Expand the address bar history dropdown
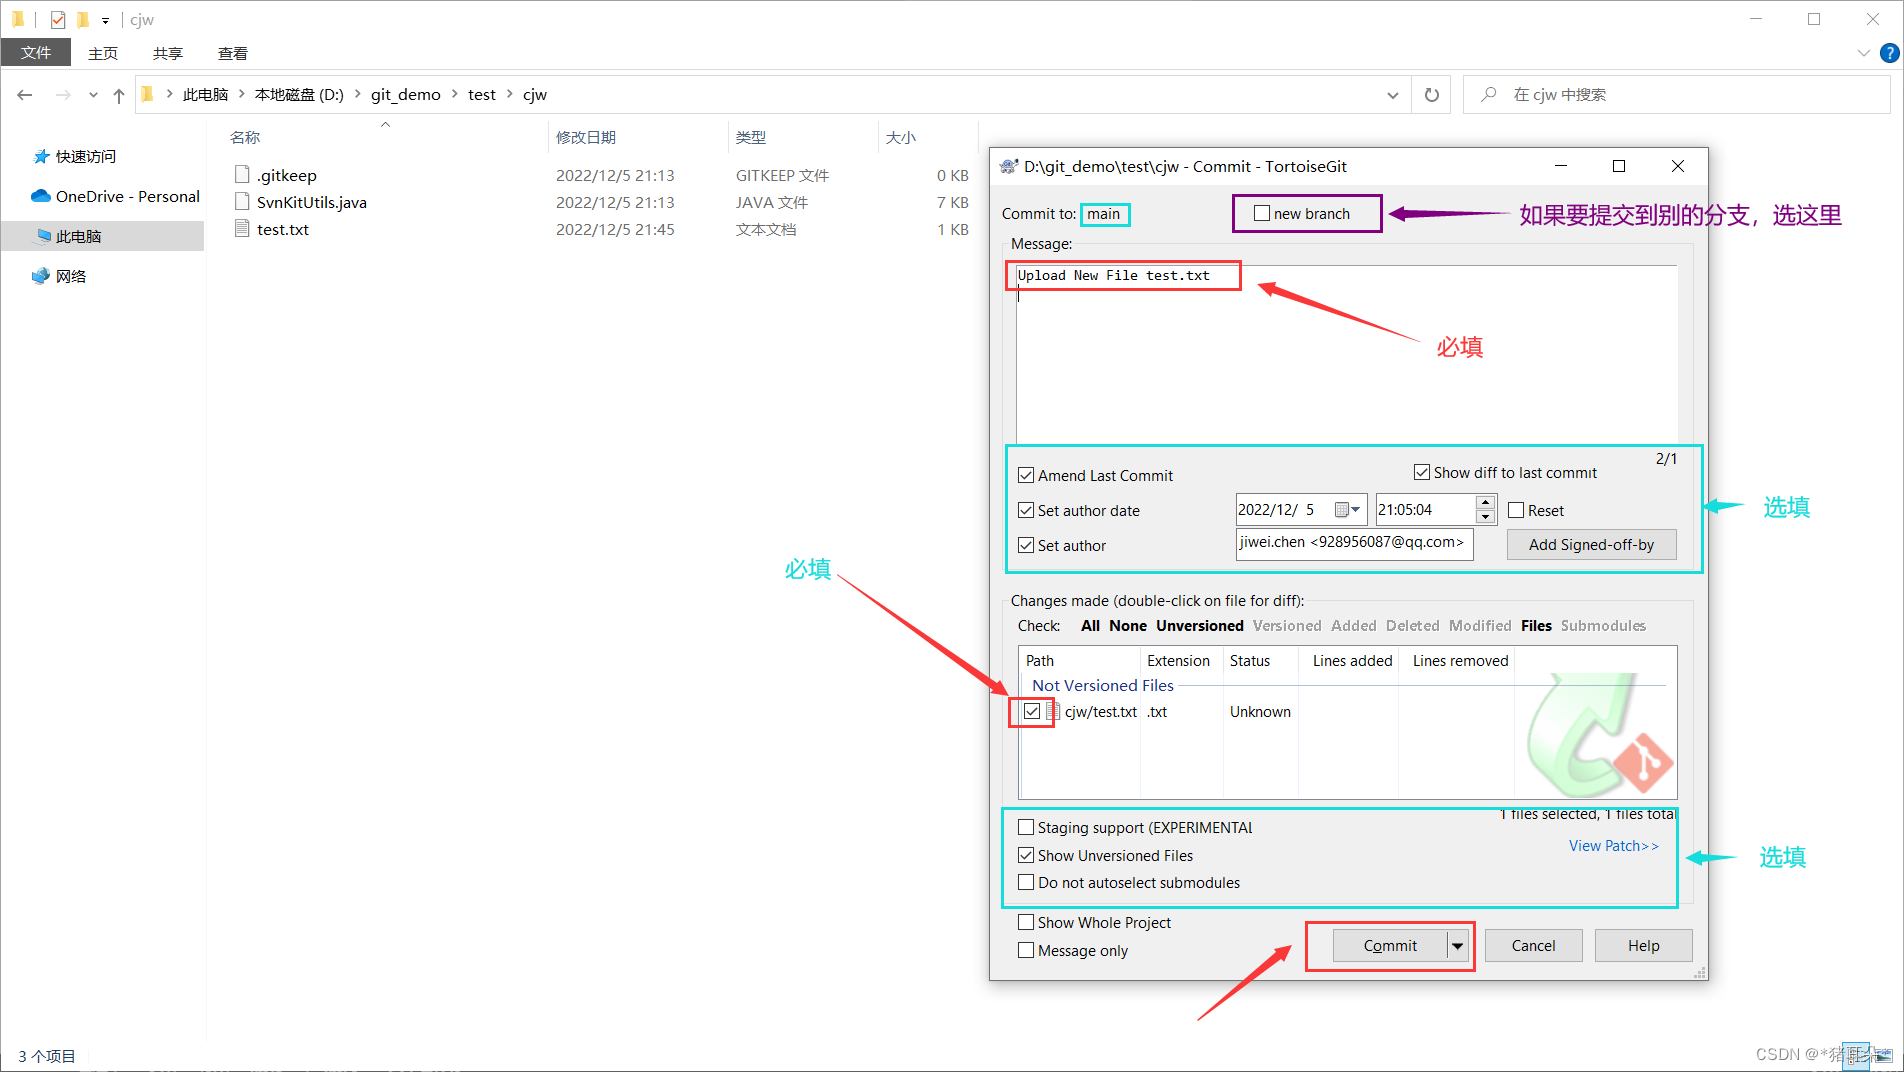This screenshot has width=1904, height=1072. 1392,95
